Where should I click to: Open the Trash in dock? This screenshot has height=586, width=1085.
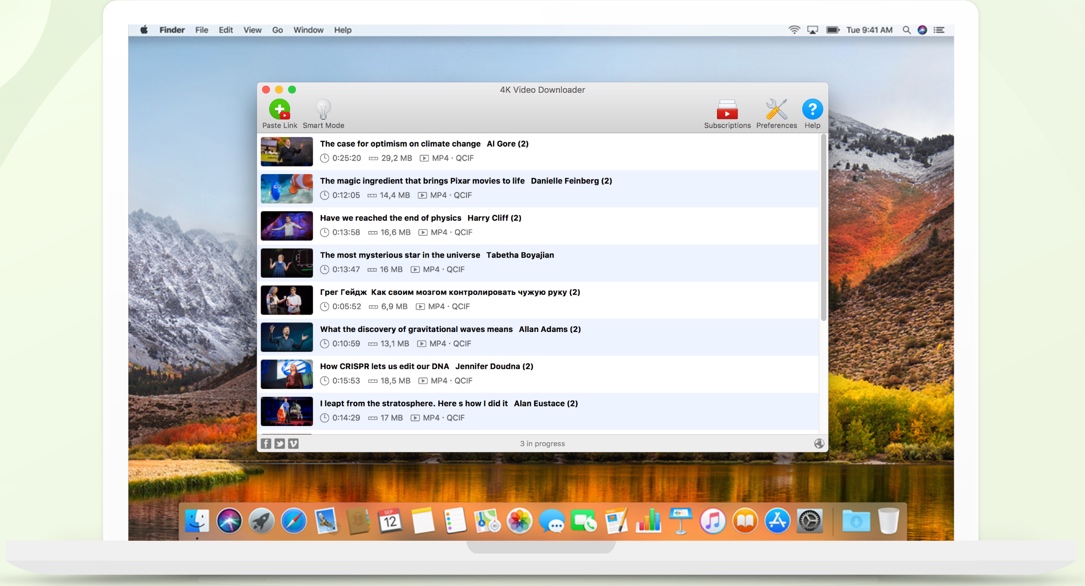tap(888, 521)
